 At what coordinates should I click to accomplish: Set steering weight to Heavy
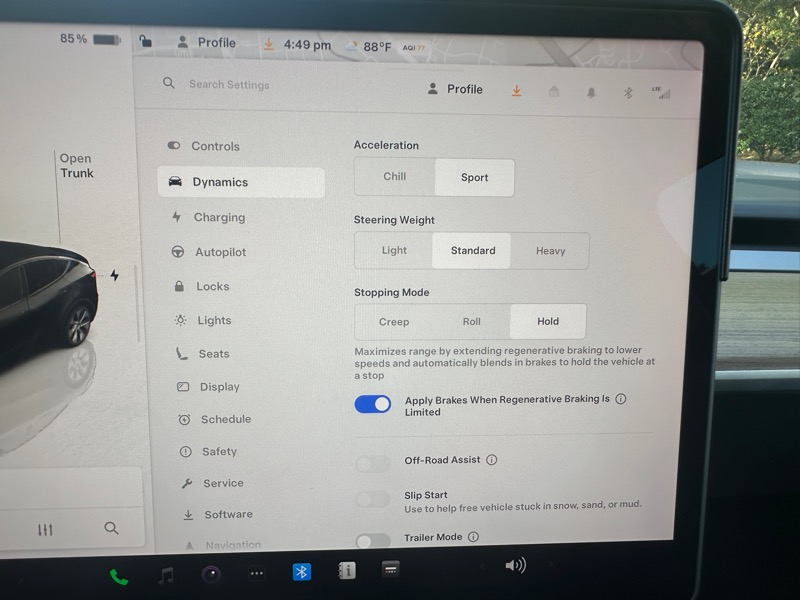click(550, 251)
